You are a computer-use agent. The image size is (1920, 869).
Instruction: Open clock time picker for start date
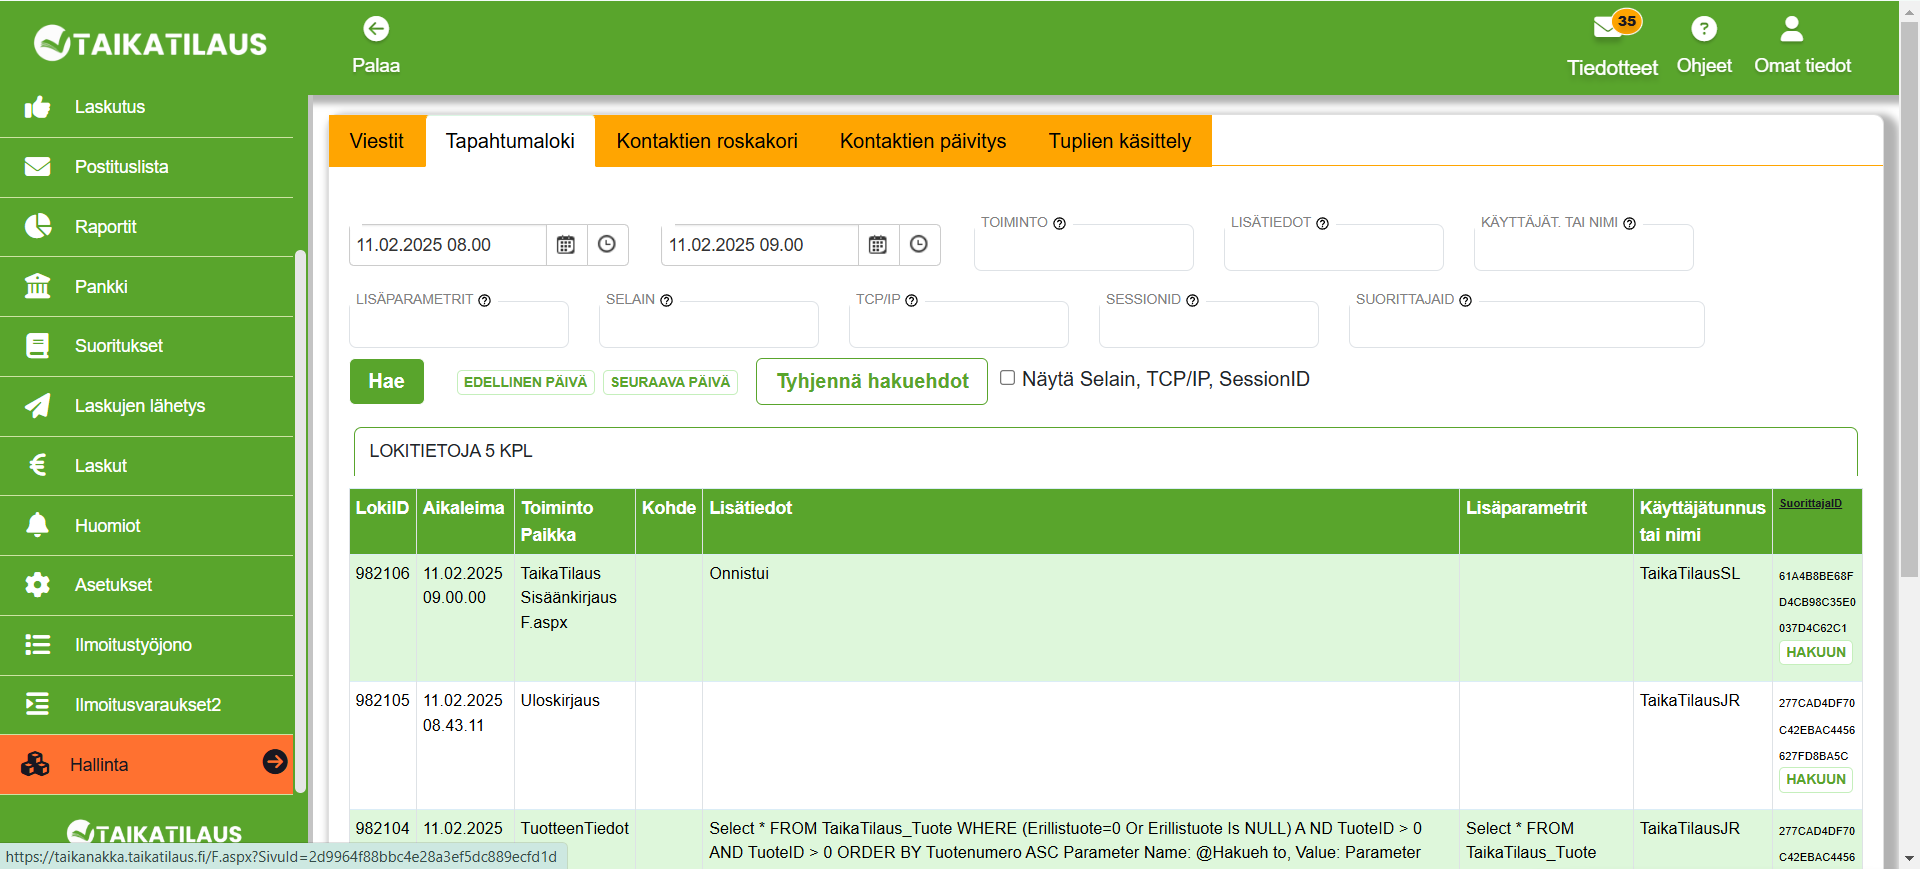(607, 245)
